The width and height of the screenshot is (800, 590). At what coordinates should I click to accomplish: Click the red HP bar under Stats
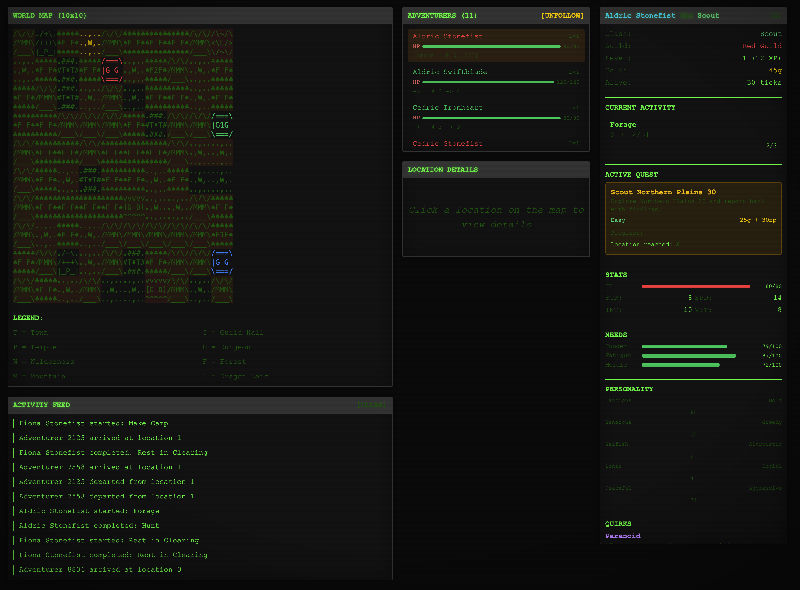[695, 286]
